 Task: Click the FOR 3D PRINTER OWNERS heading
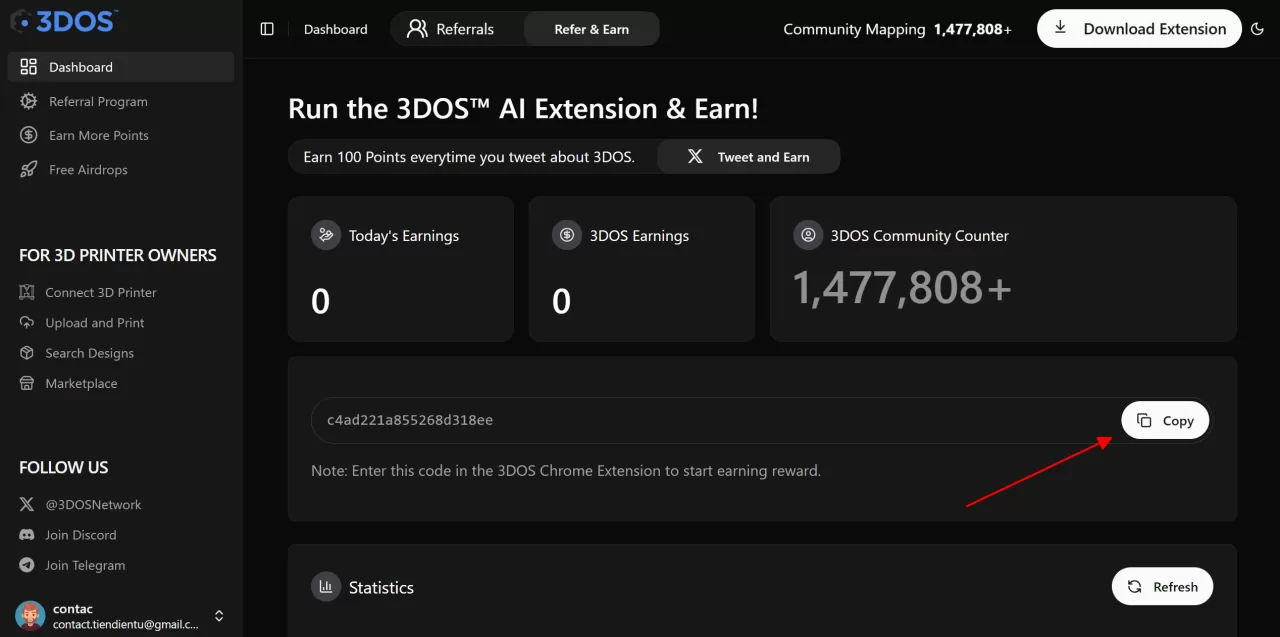click(x=118, y=255)
